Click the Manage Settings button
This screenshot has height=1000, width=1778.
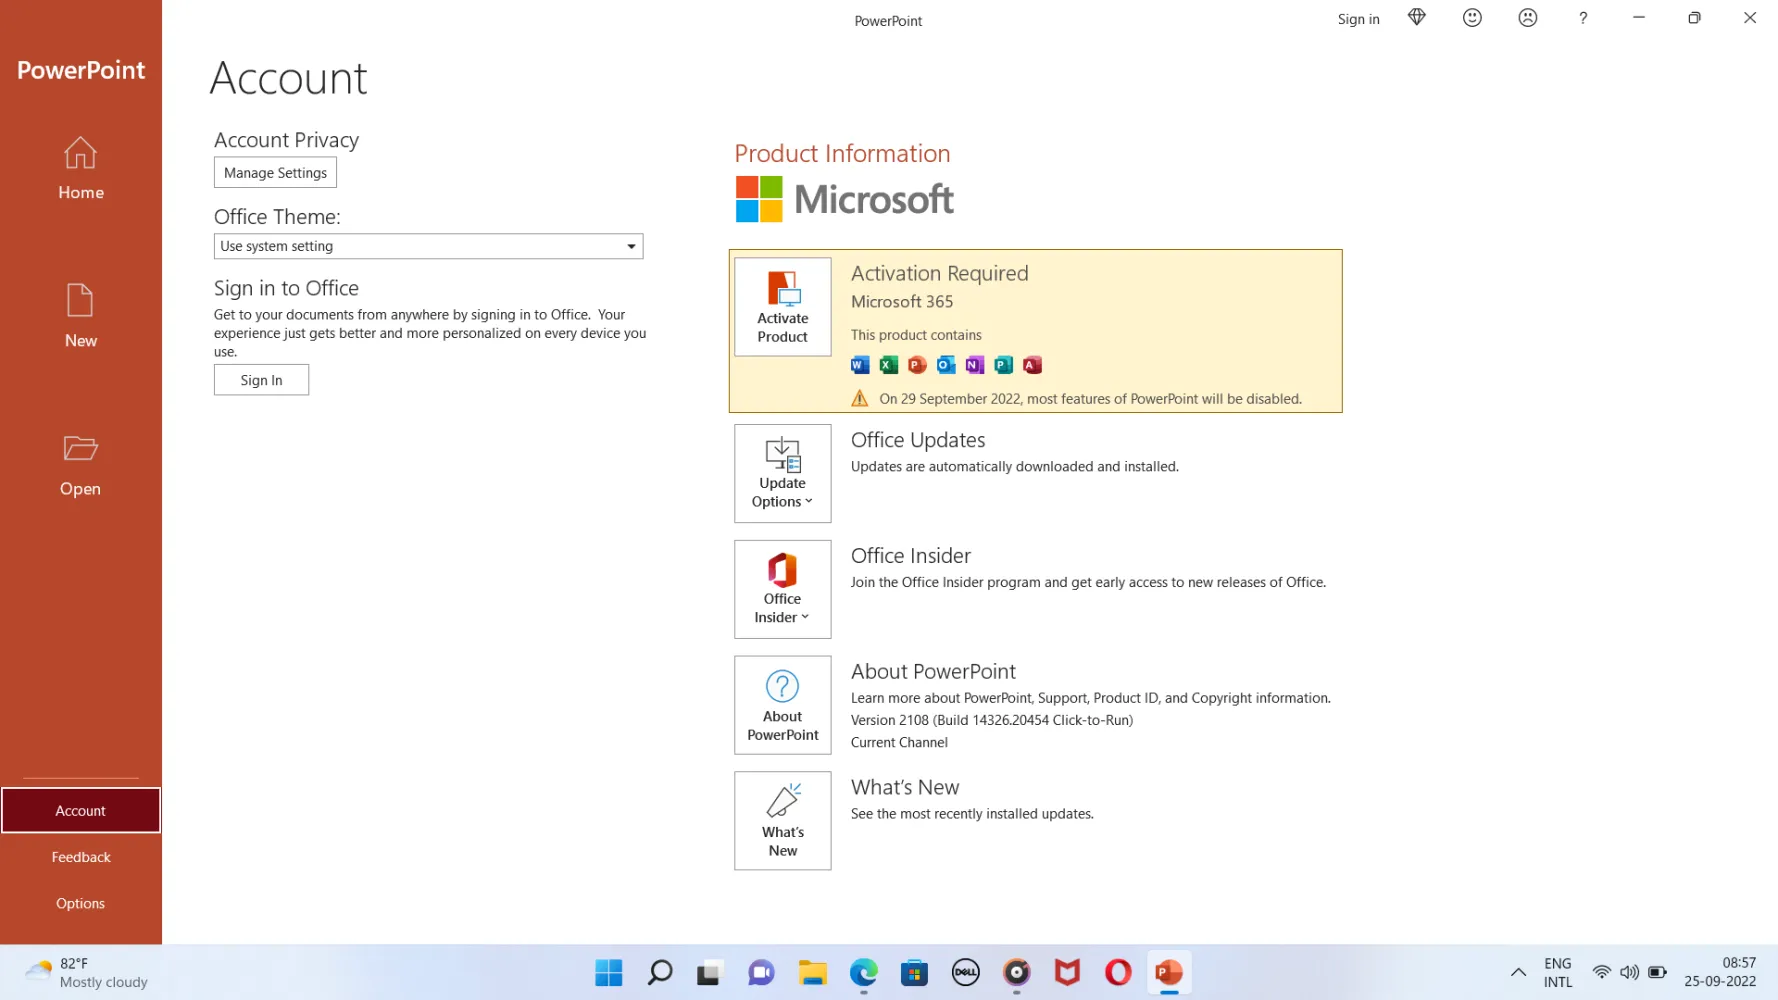point(275,173)
